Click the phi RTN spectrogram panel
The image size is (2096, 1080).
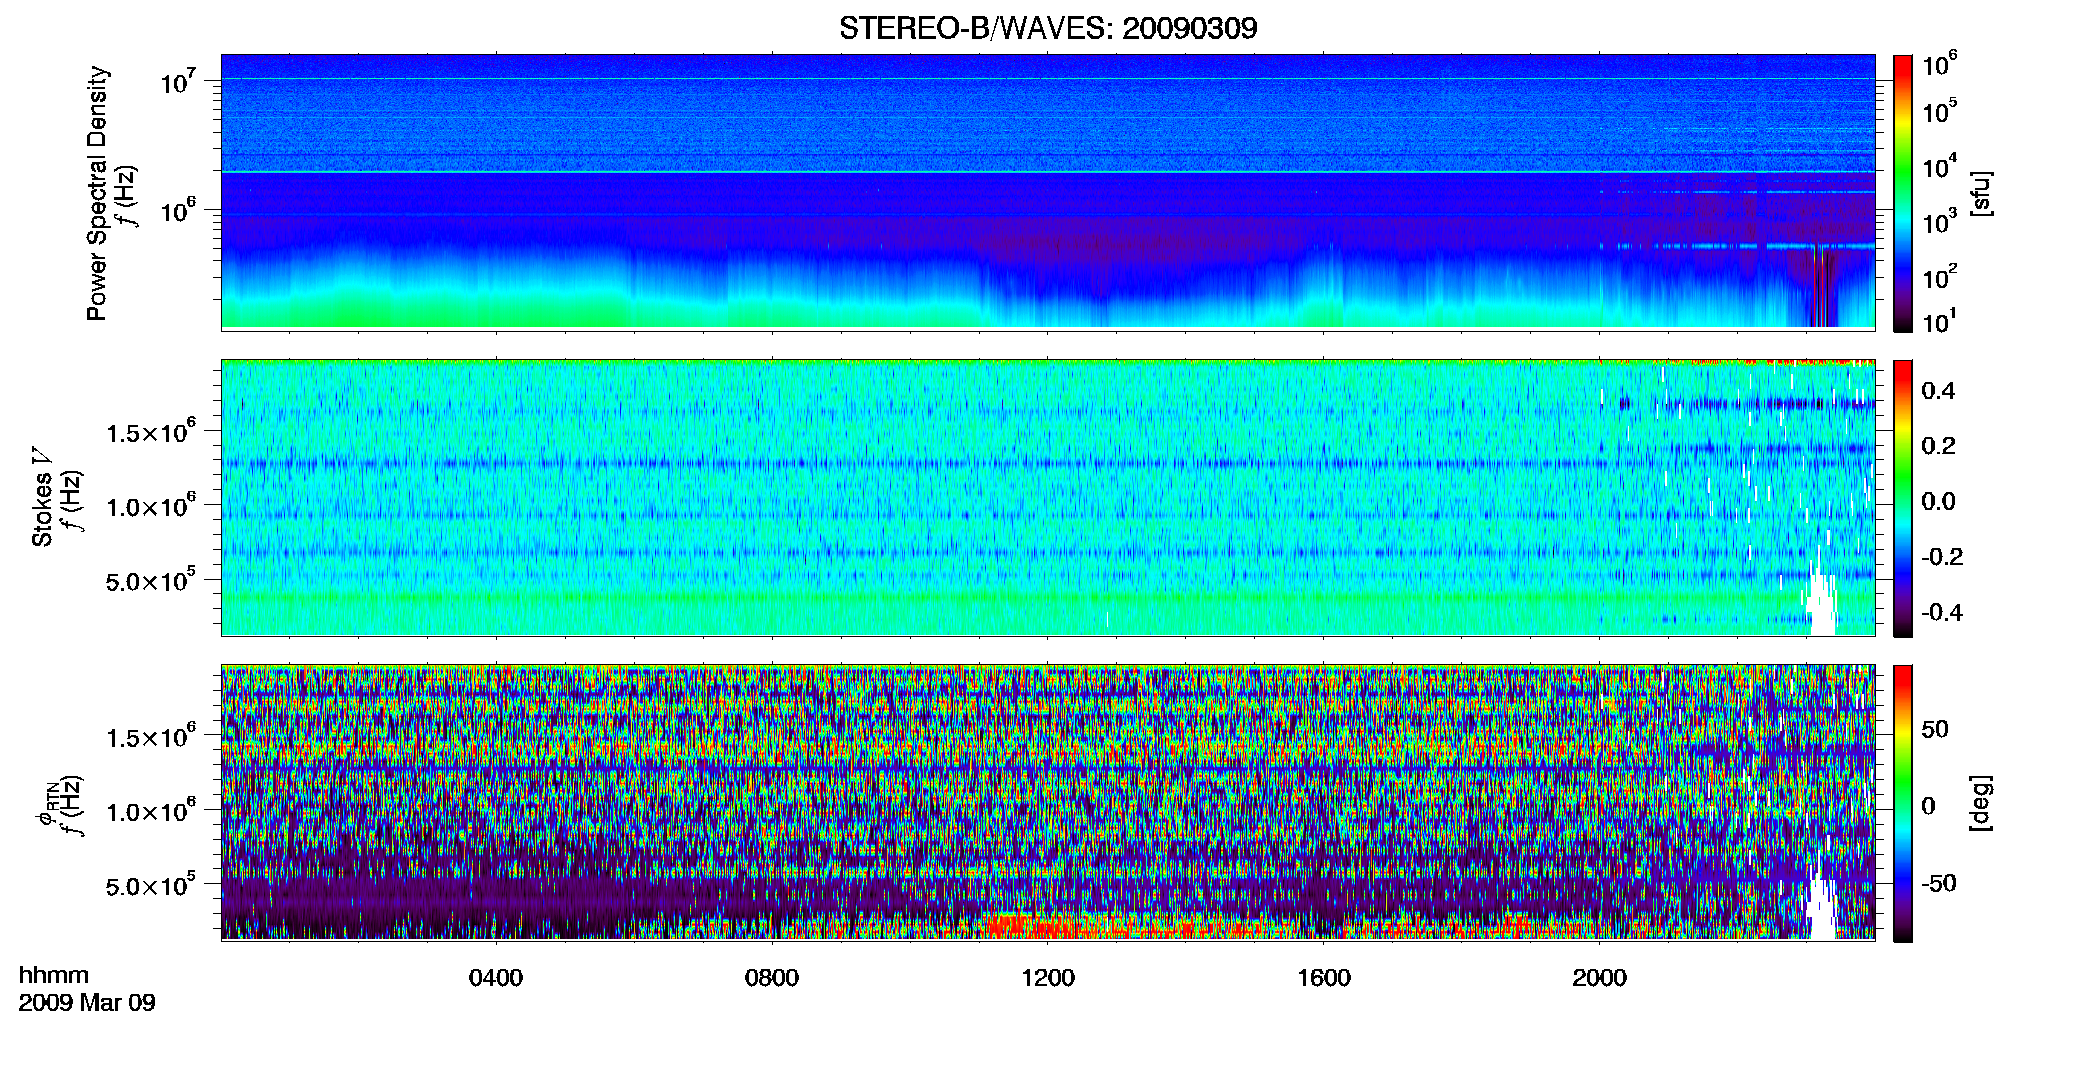point(1048,802)
